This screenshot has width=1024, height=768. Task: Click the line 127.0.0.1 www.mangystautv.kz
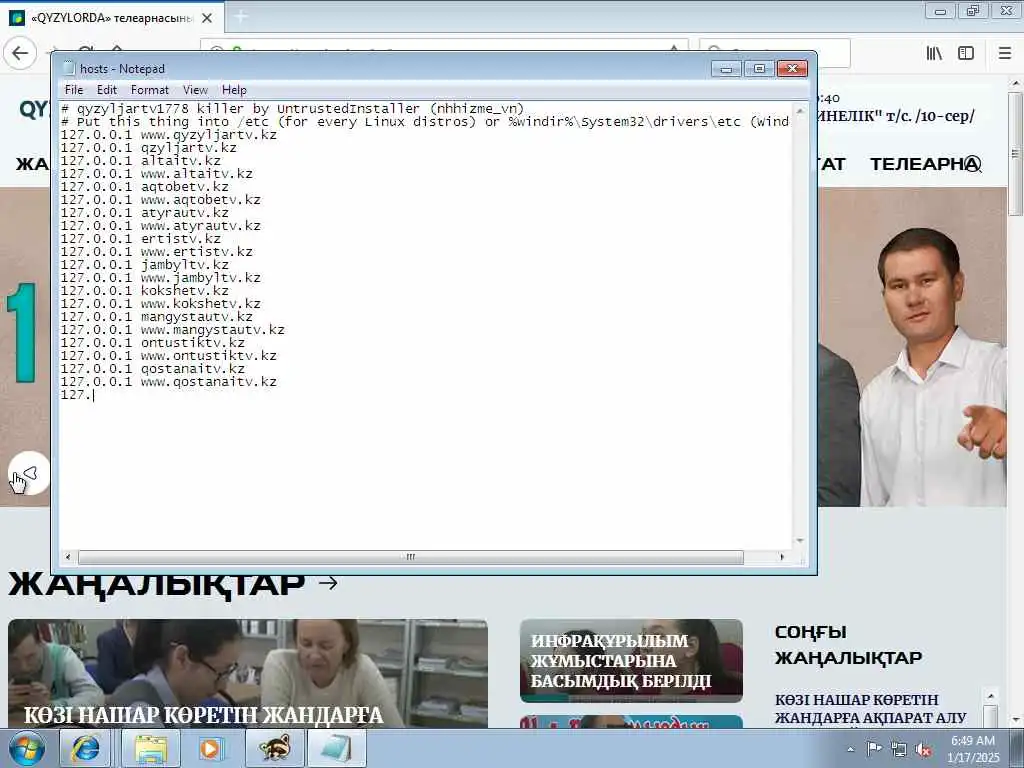(172, 330)
